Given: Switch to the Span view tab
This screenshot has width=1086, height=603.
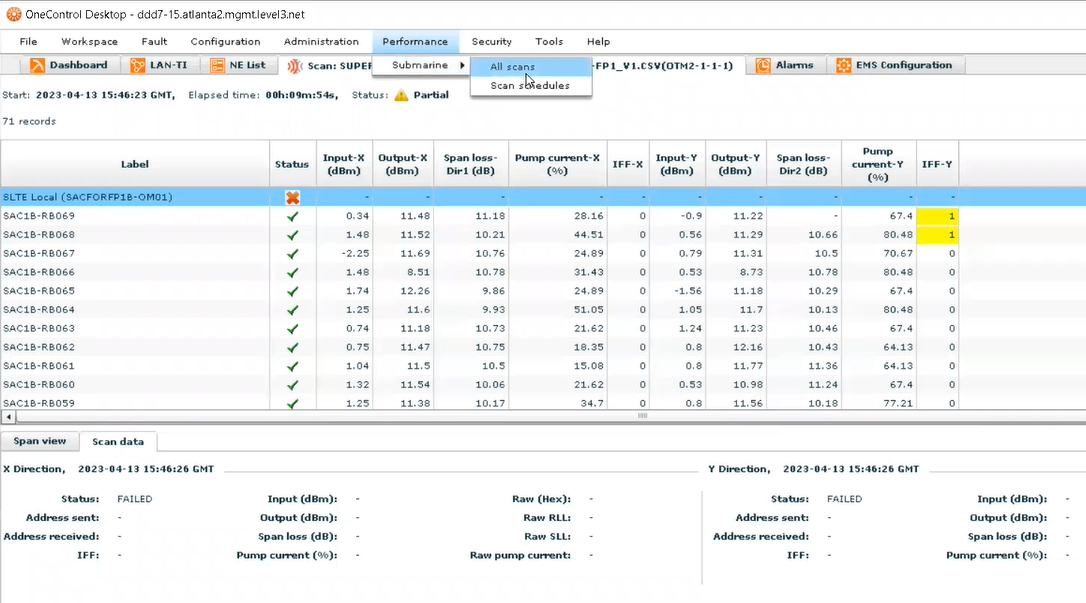Looking at the screenshot, I should (x=38, y=440).
